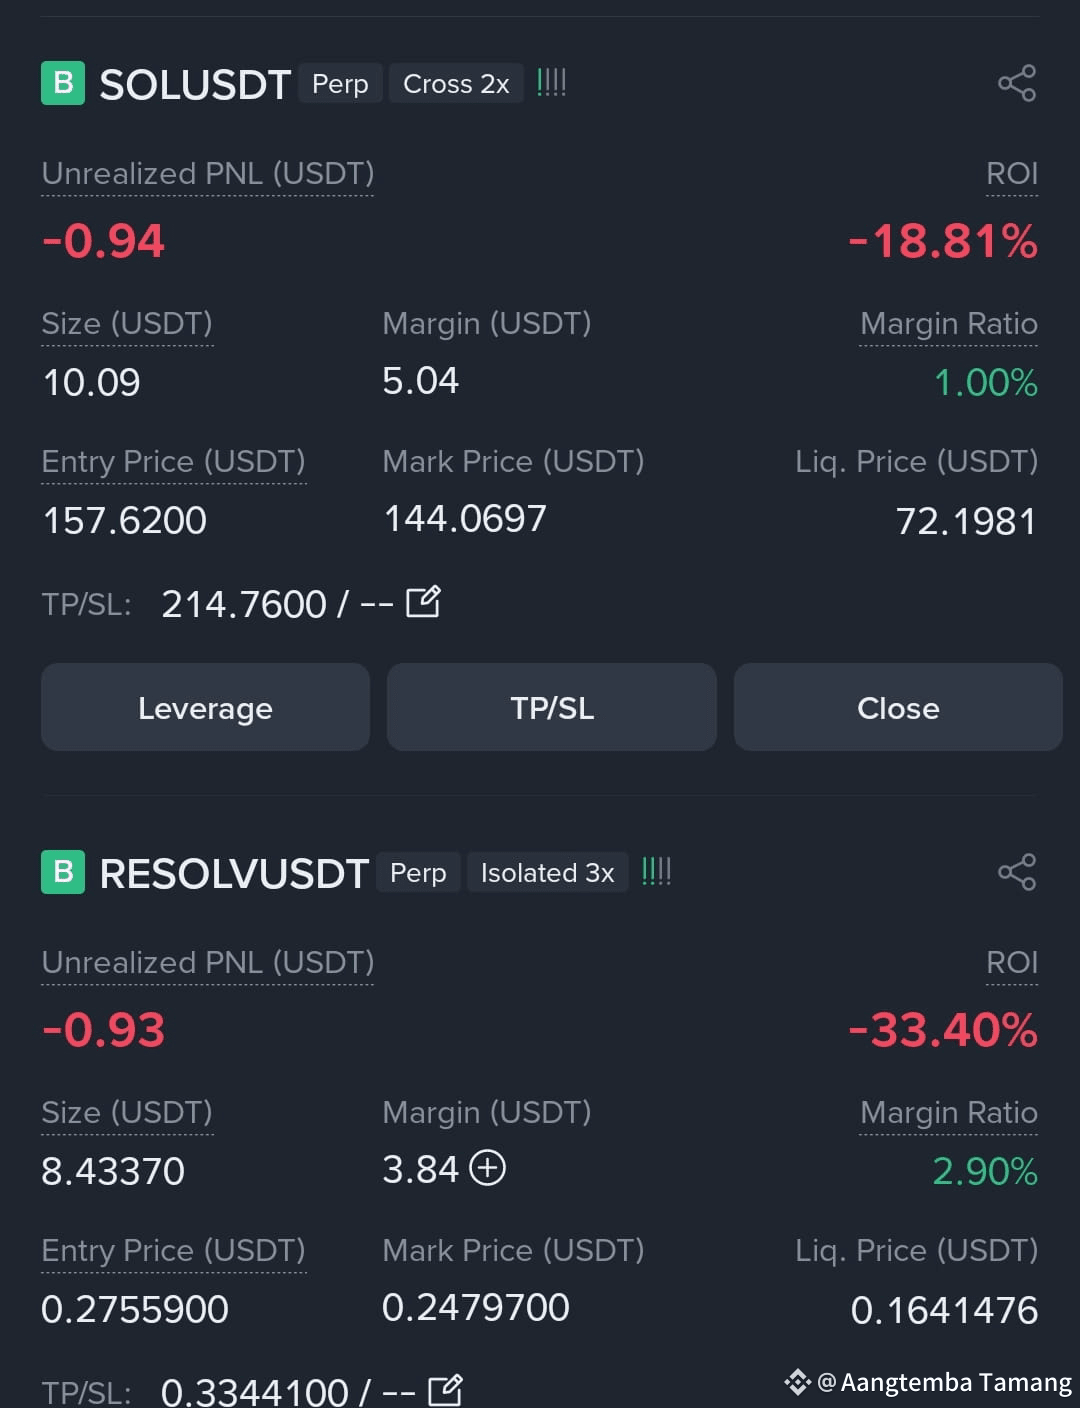1080x1408 pixels.
Task: Tap signal bars icon beside Isolated 3x
Action: point(656,871)
